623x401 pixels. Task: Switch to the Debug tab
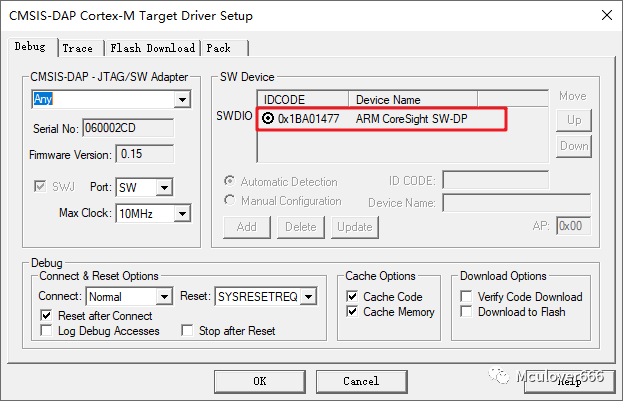pos(30,47)
